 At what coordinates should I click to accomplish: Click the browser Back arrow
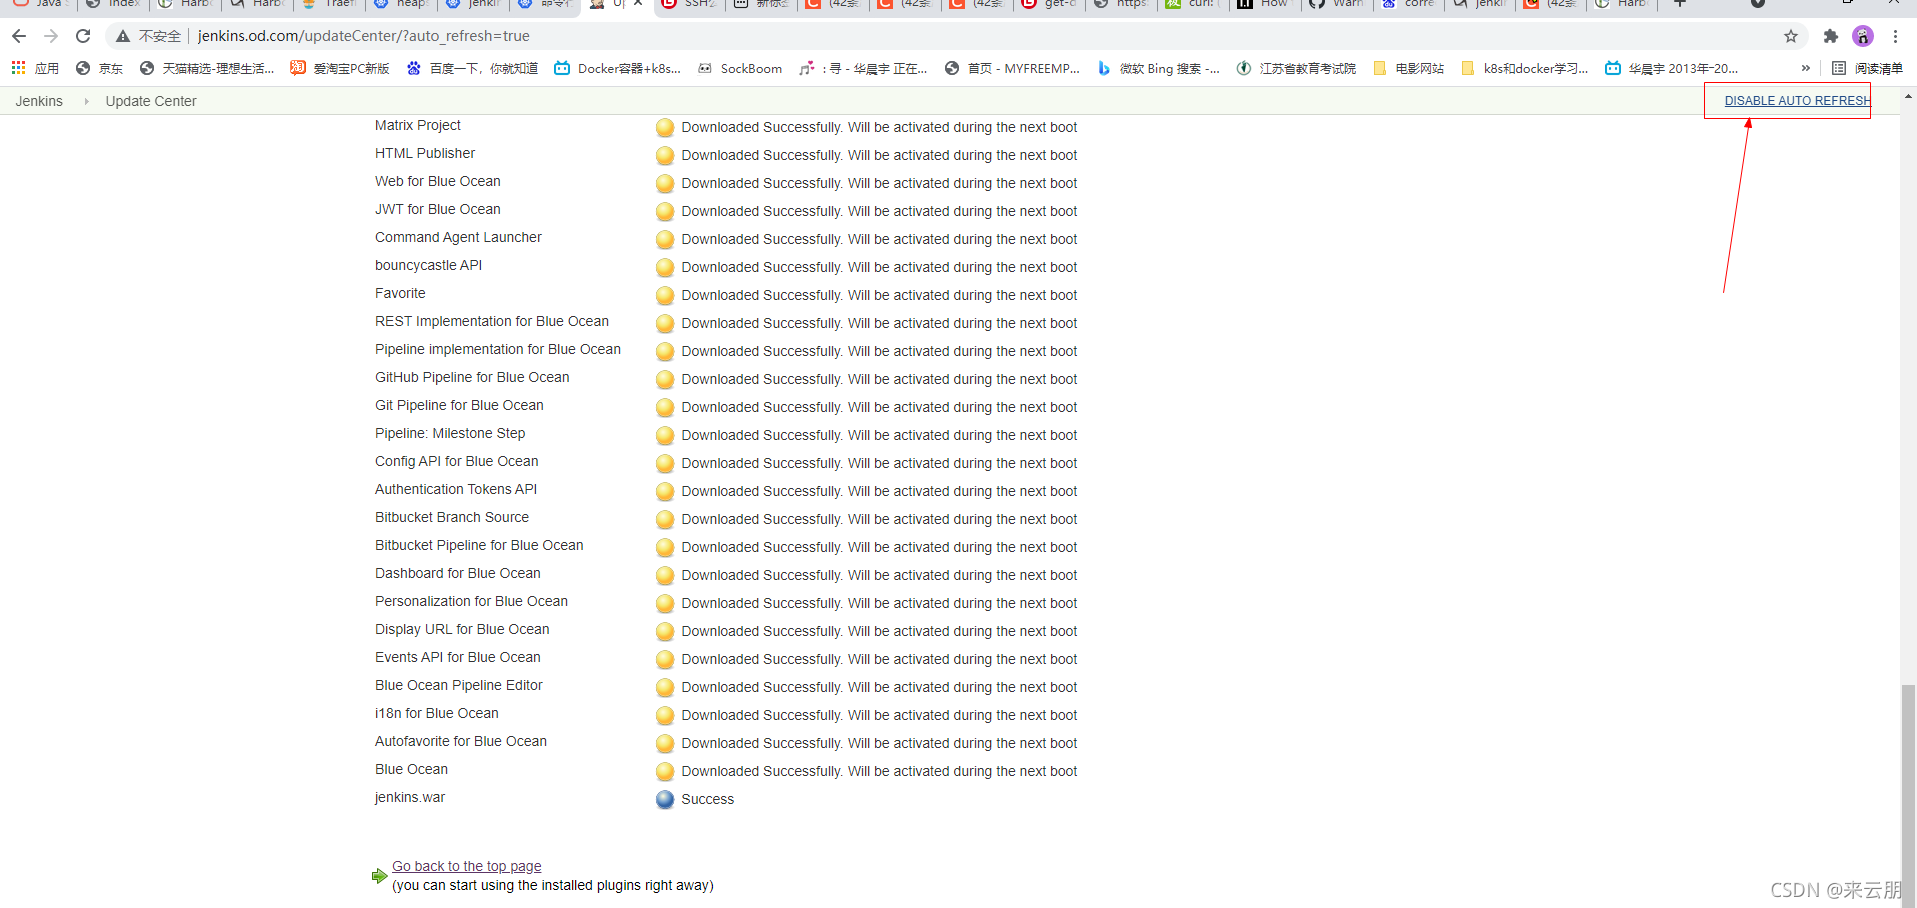point(19,36)
